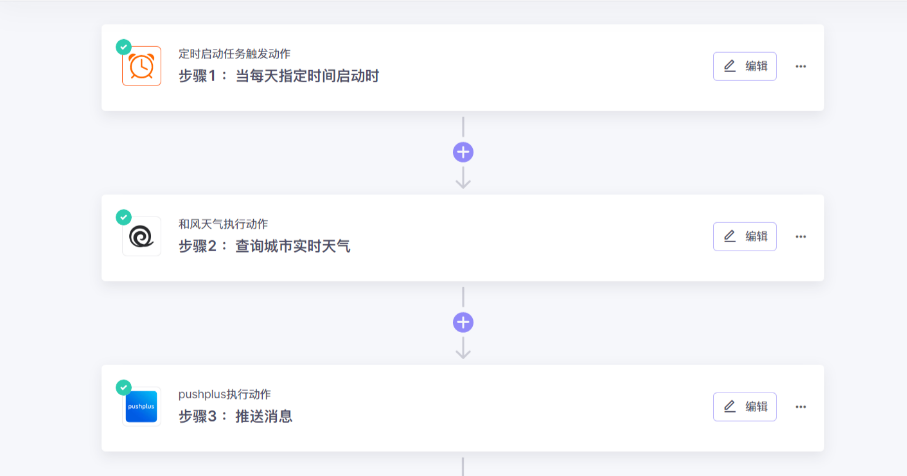Click the green checkmark on step 2

123,217
